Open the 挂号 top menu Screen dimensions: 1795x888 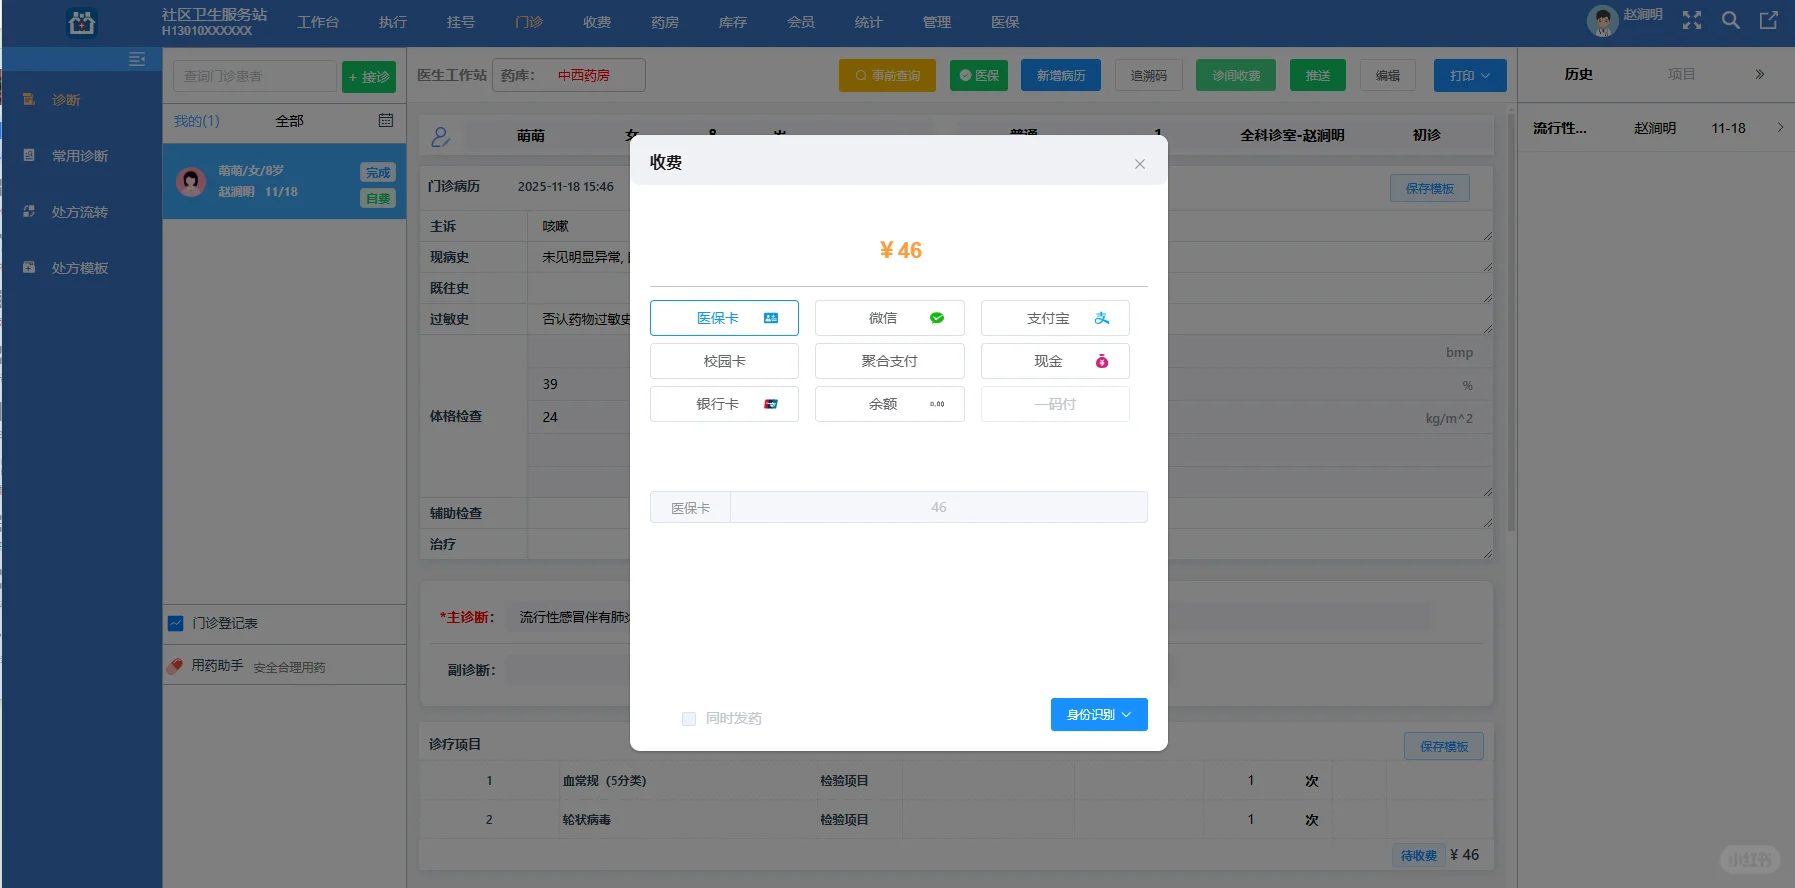[x=461, y=22]
